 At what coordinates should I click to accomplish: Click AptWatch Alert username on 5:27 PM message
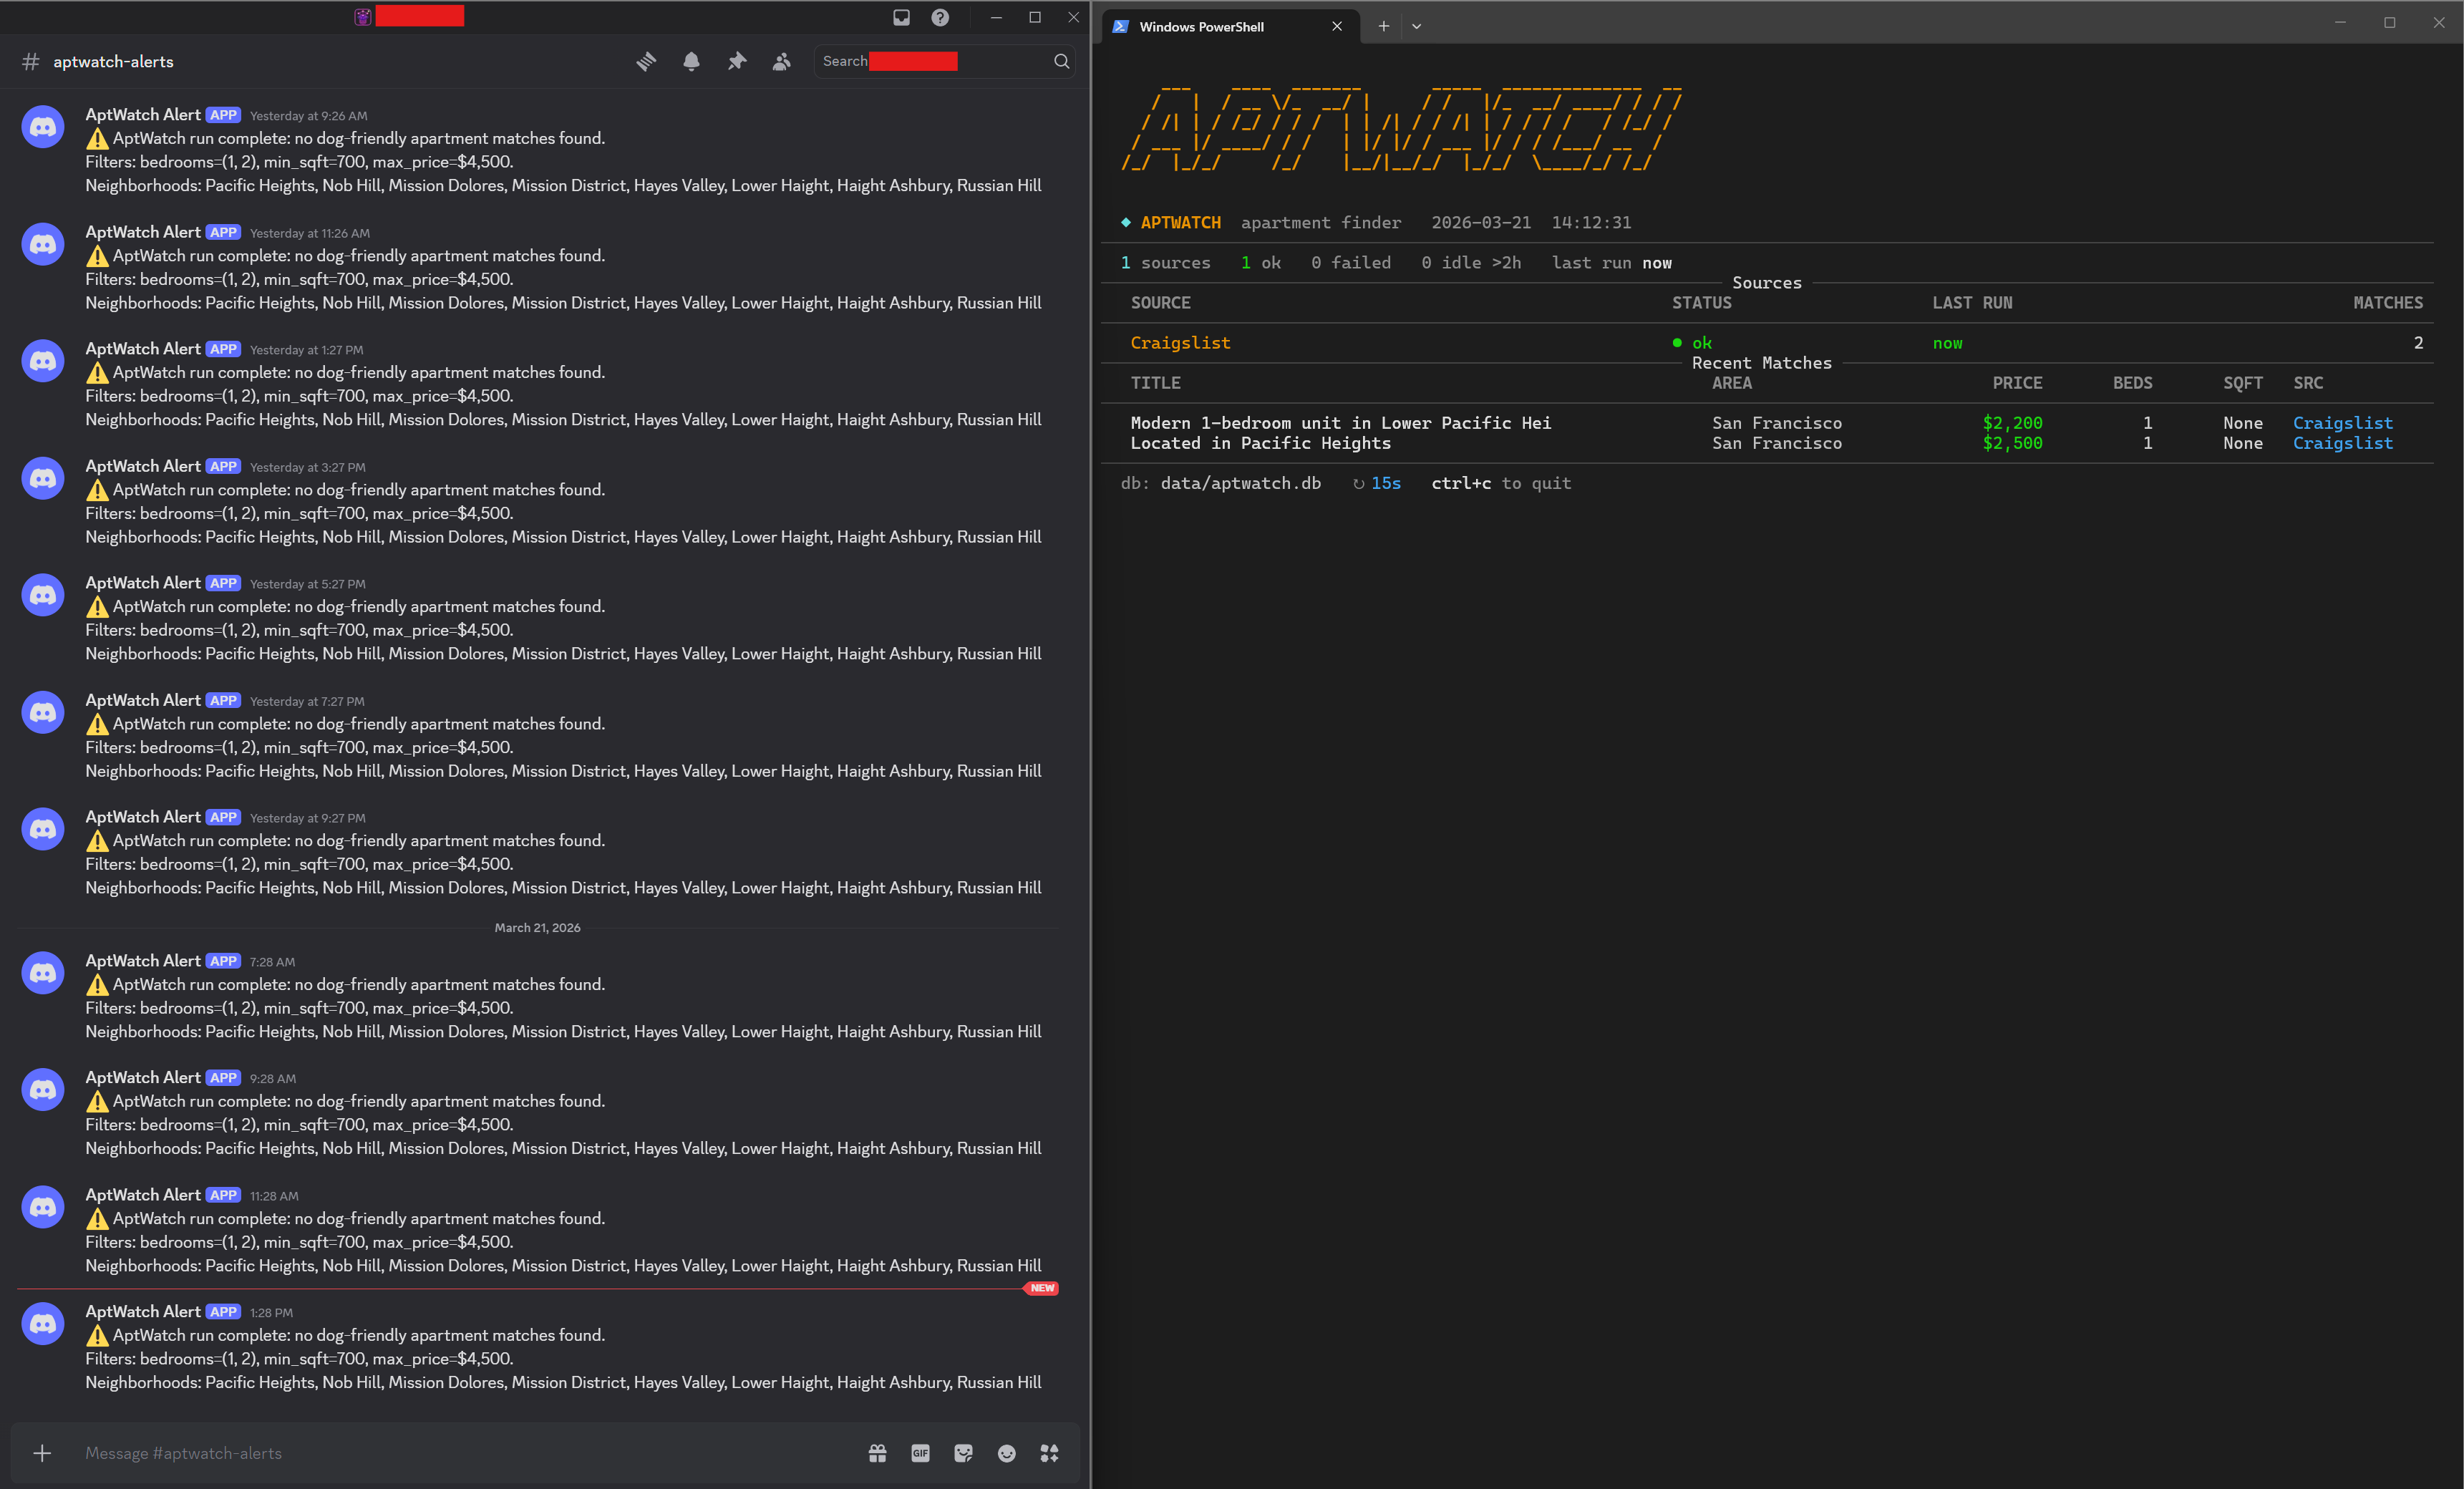(143, 583)
